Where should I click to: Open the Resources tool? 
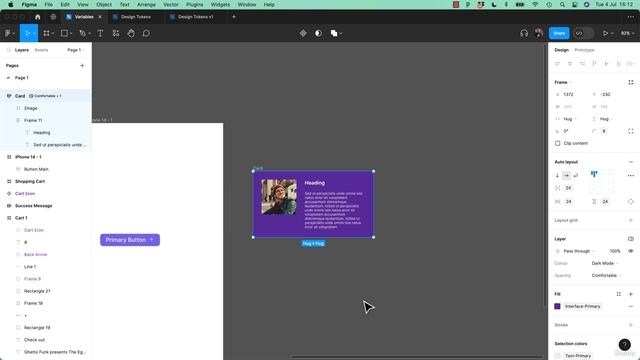point(116,33)
